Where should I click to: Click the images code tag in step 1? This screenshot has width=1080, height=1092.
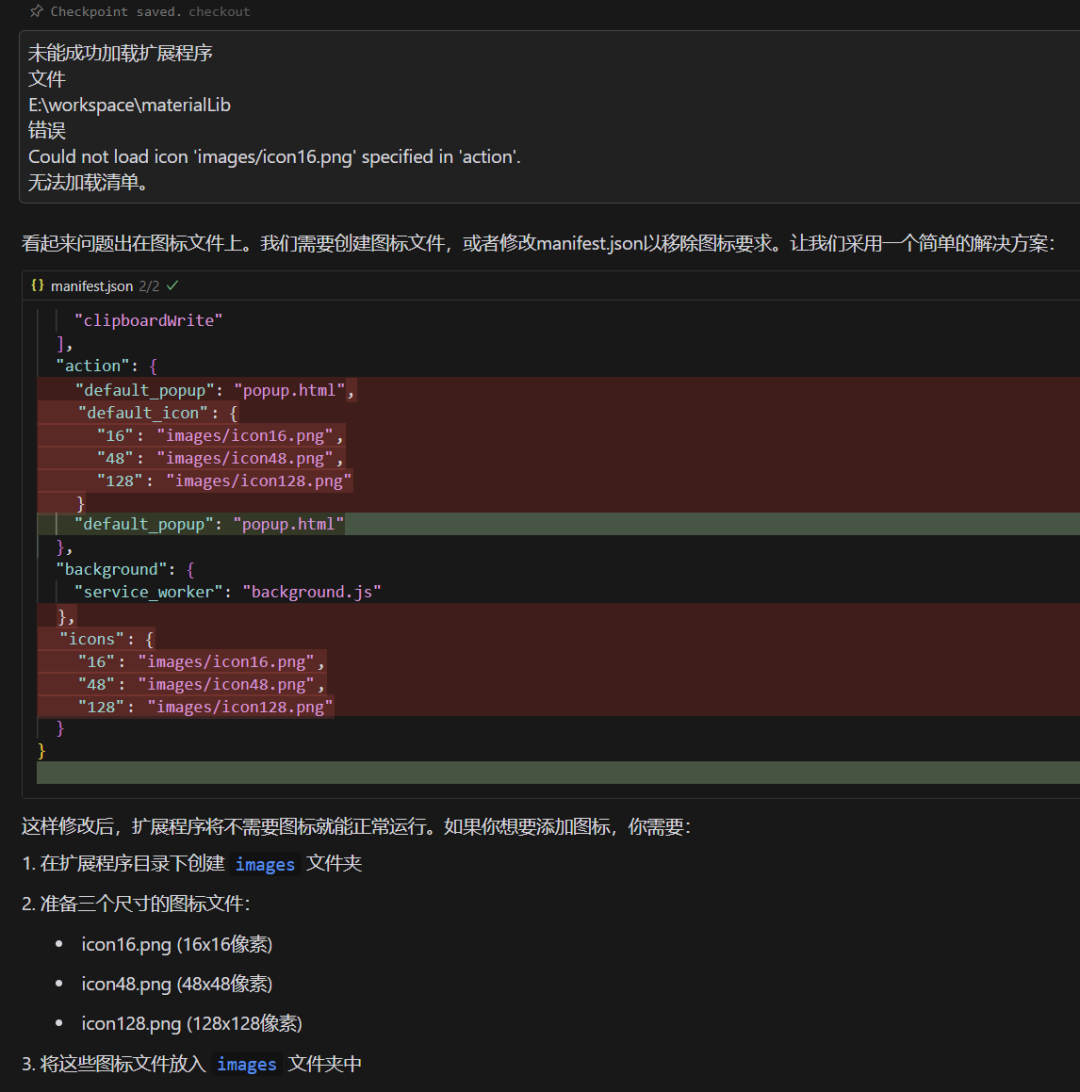[265, 864]
